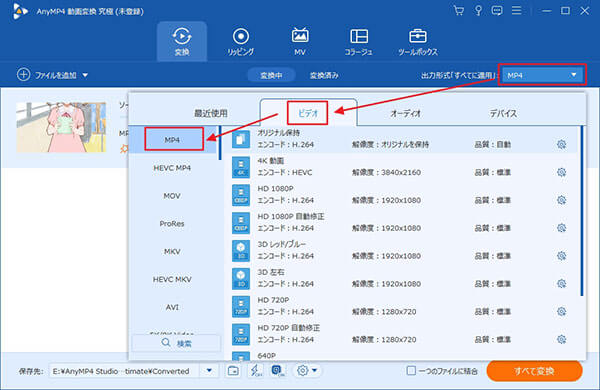Select the 3D 左右 preset icon
This screenshot has width=600, height=390.
(x=241, y=279)
